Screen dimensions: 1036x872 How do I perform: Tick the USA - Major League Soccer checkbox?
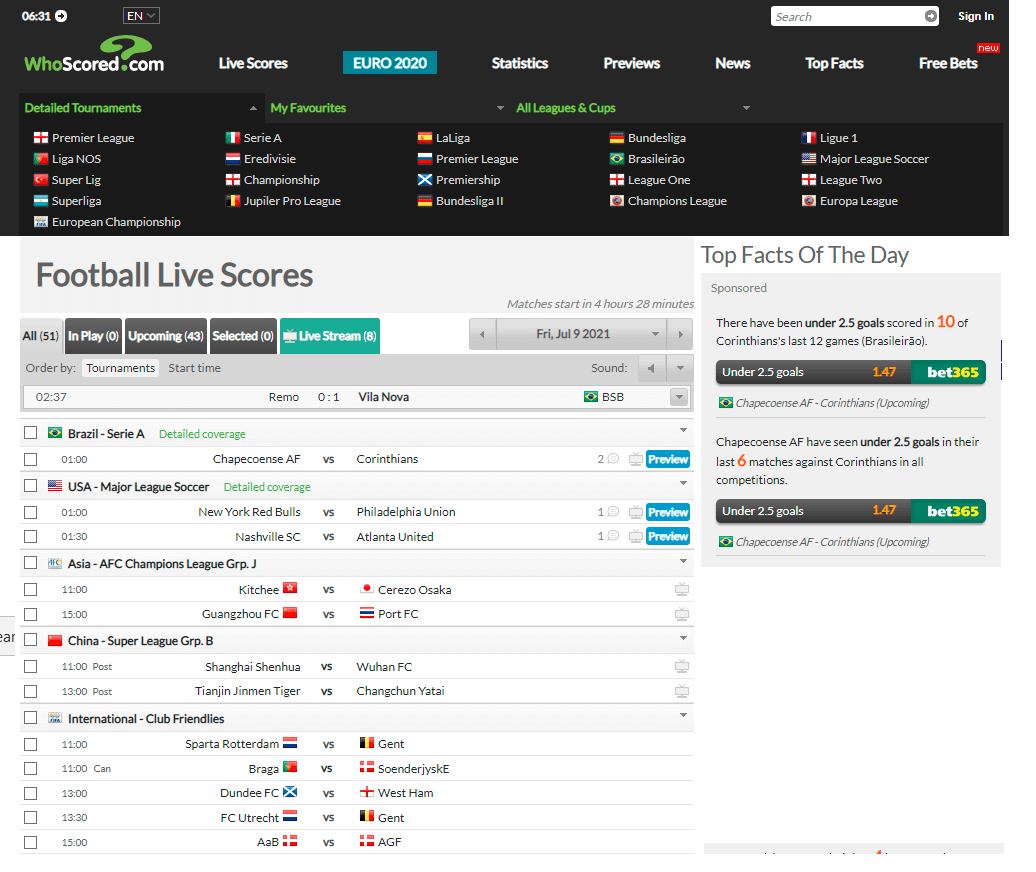(30, 486)
